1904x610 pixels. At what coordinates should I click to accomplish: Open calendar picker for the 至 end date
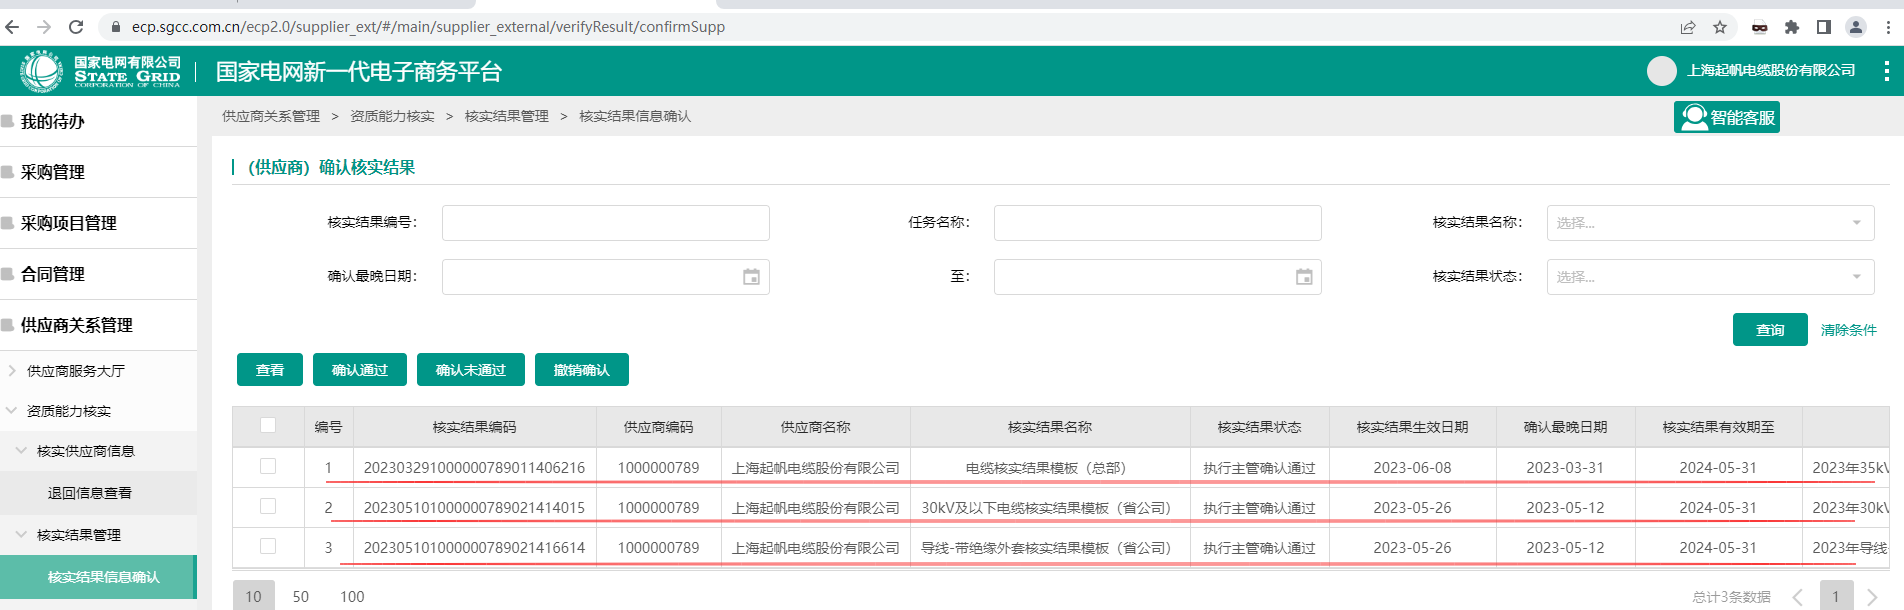click(1303, 277)
